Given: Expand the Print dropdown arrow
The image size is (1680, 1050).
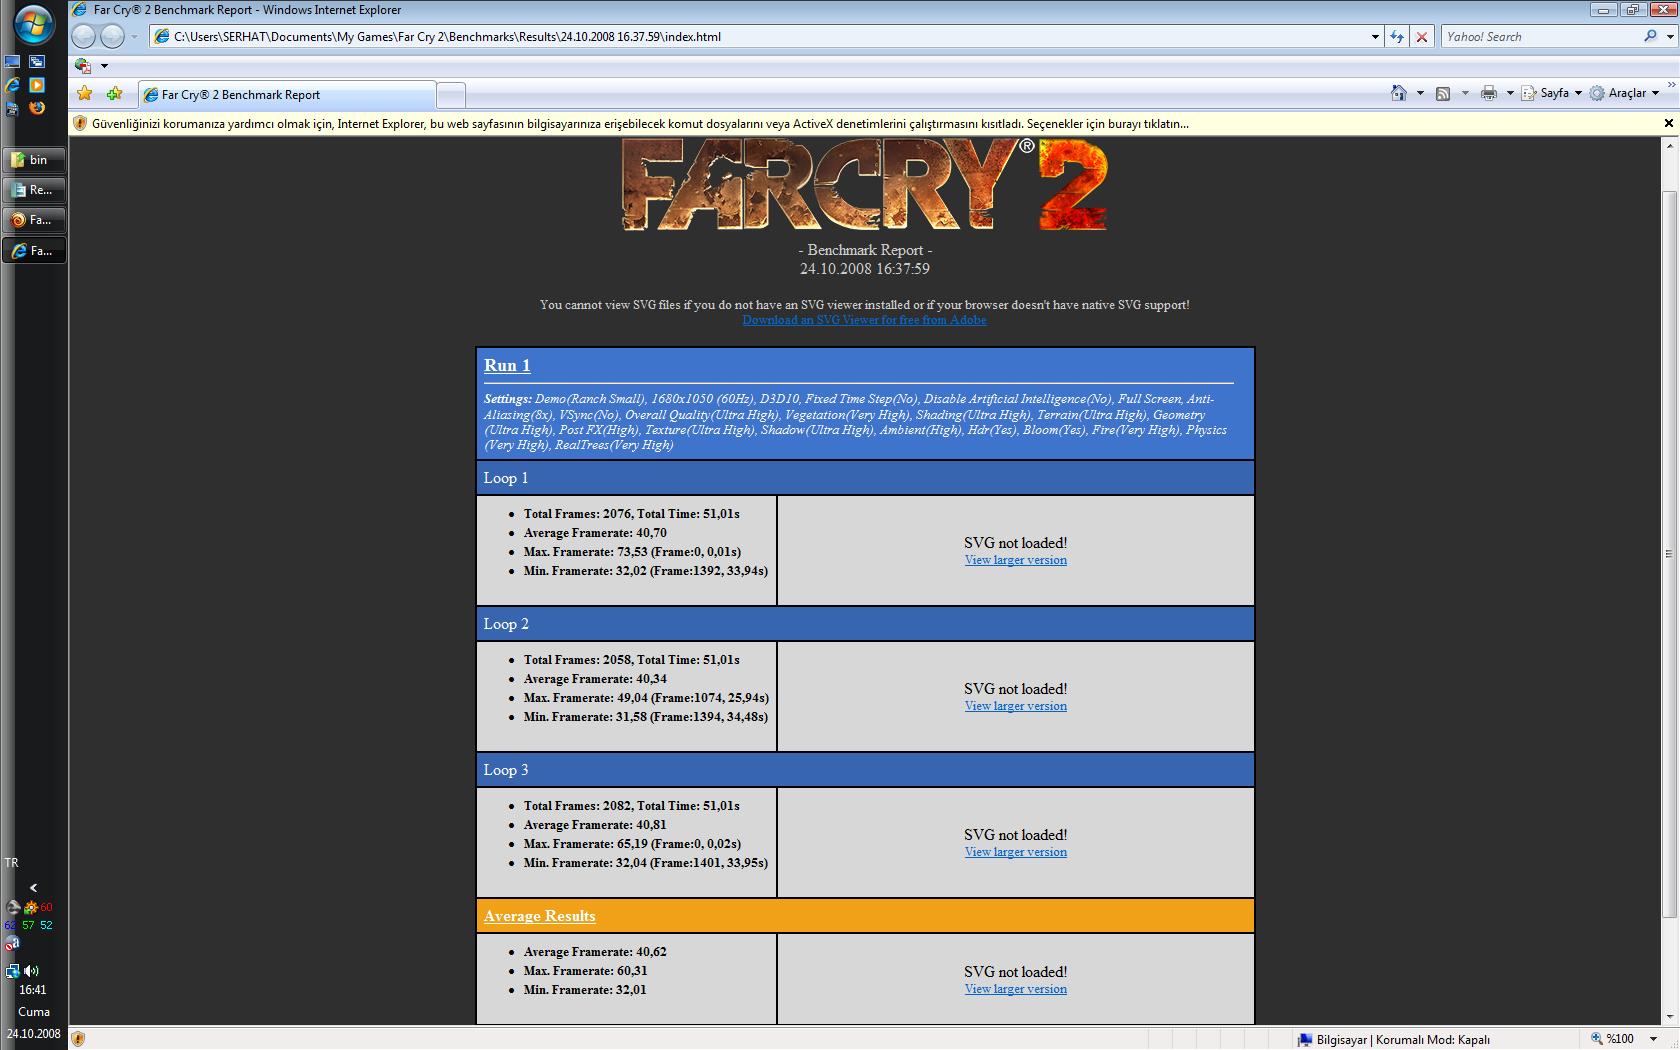Looking at the screenshot, I should pos(1510,93).
